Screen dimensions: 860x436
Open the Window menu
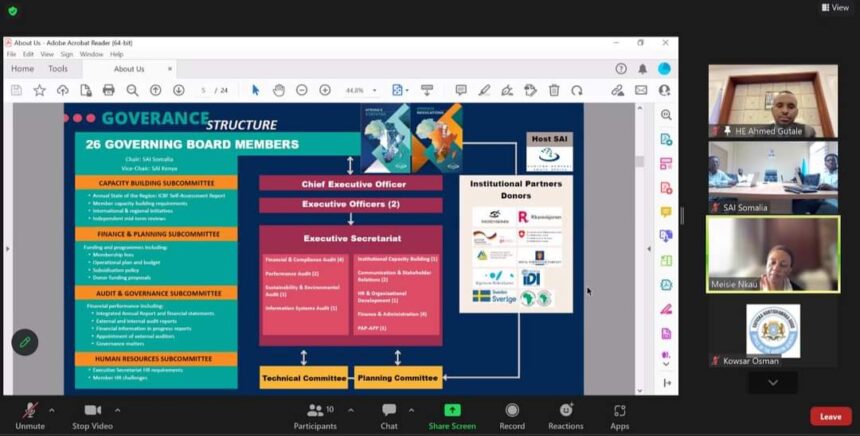[x=91, y=54]
